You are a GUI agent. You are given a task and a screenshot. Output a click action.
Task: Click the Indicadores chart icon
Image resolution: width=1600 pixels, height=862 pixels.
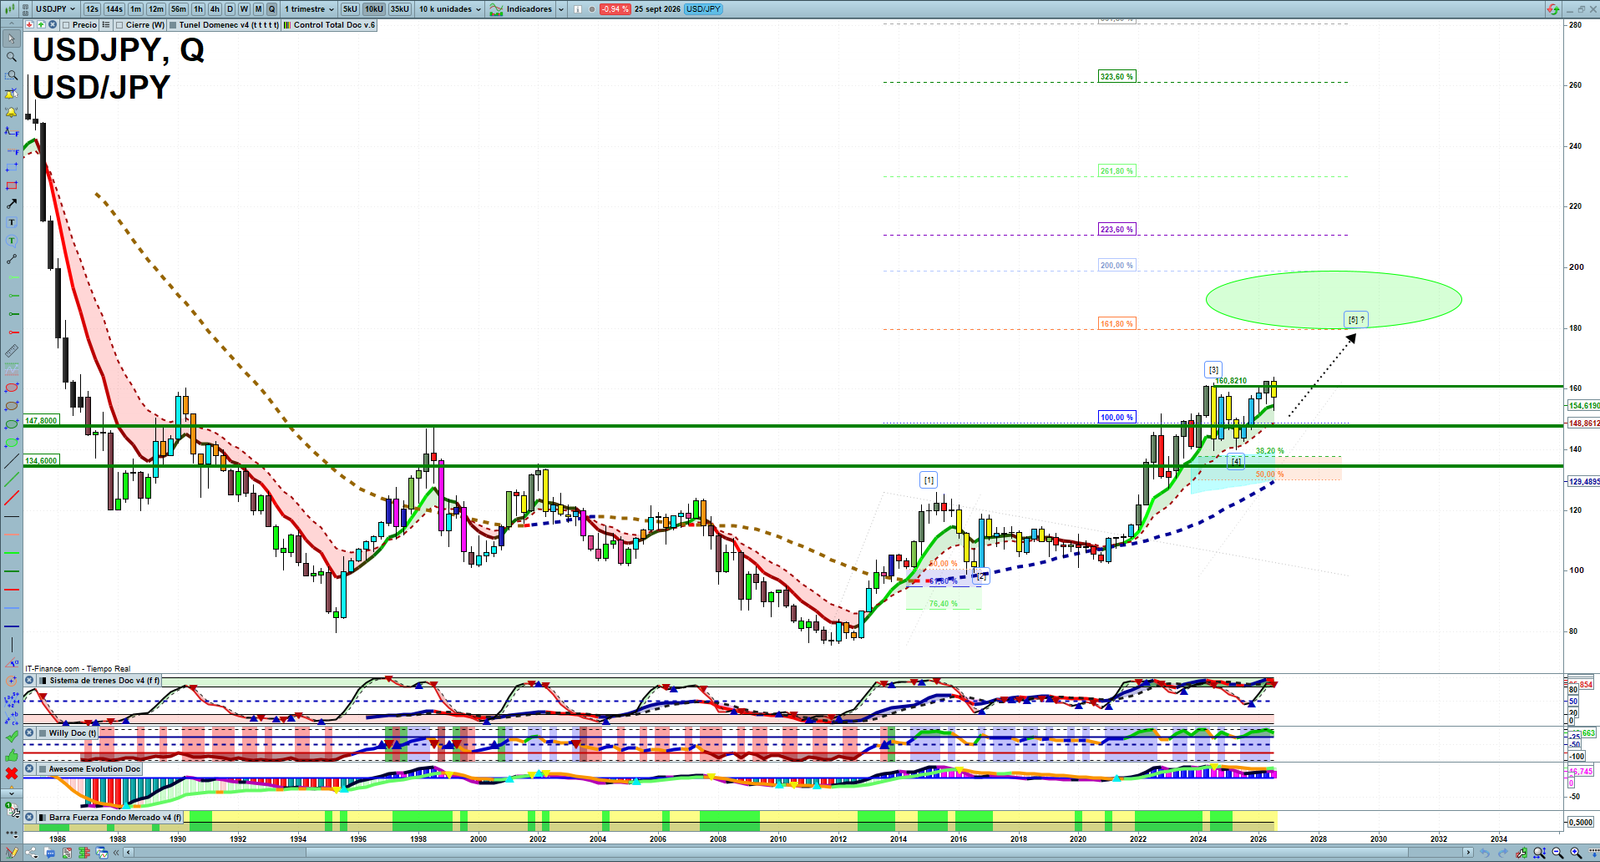(x=496, y=9)
